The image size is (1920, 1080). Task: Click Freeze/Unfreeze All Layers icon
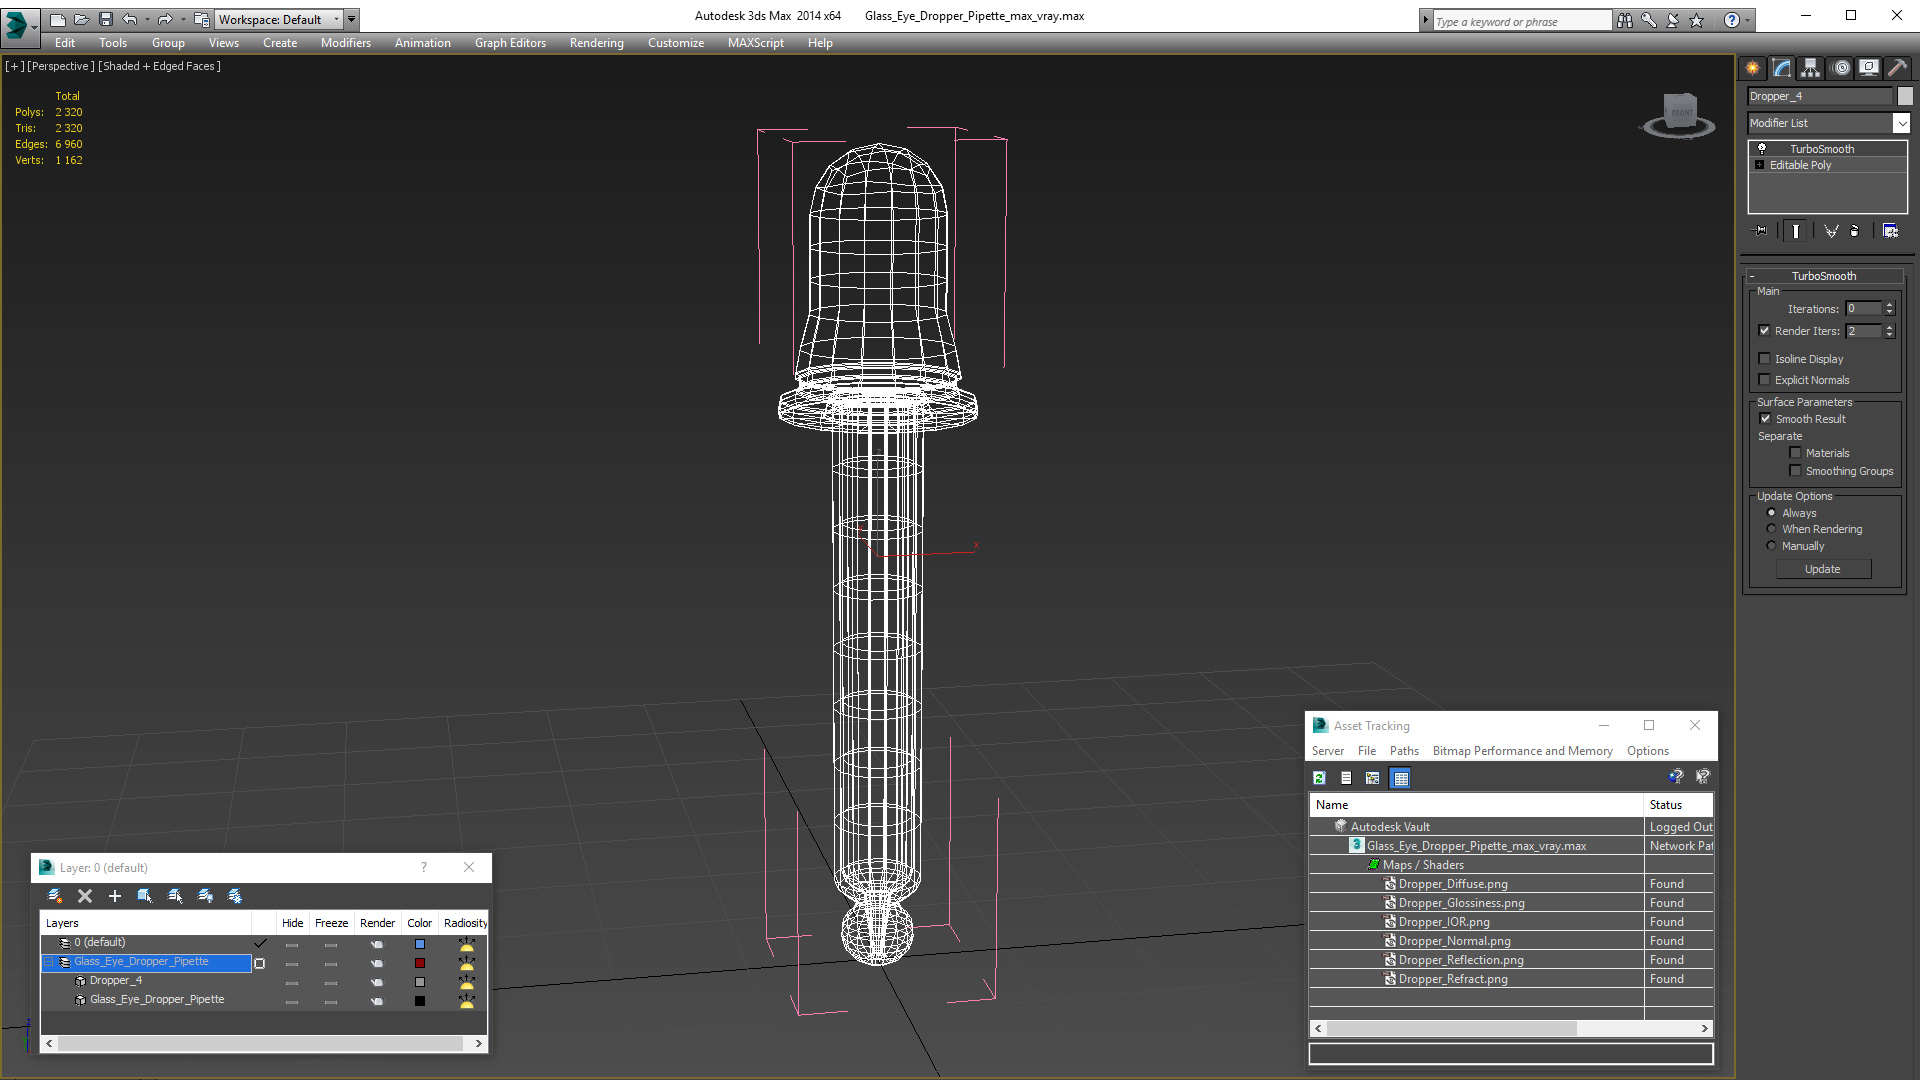click(235, 896)
